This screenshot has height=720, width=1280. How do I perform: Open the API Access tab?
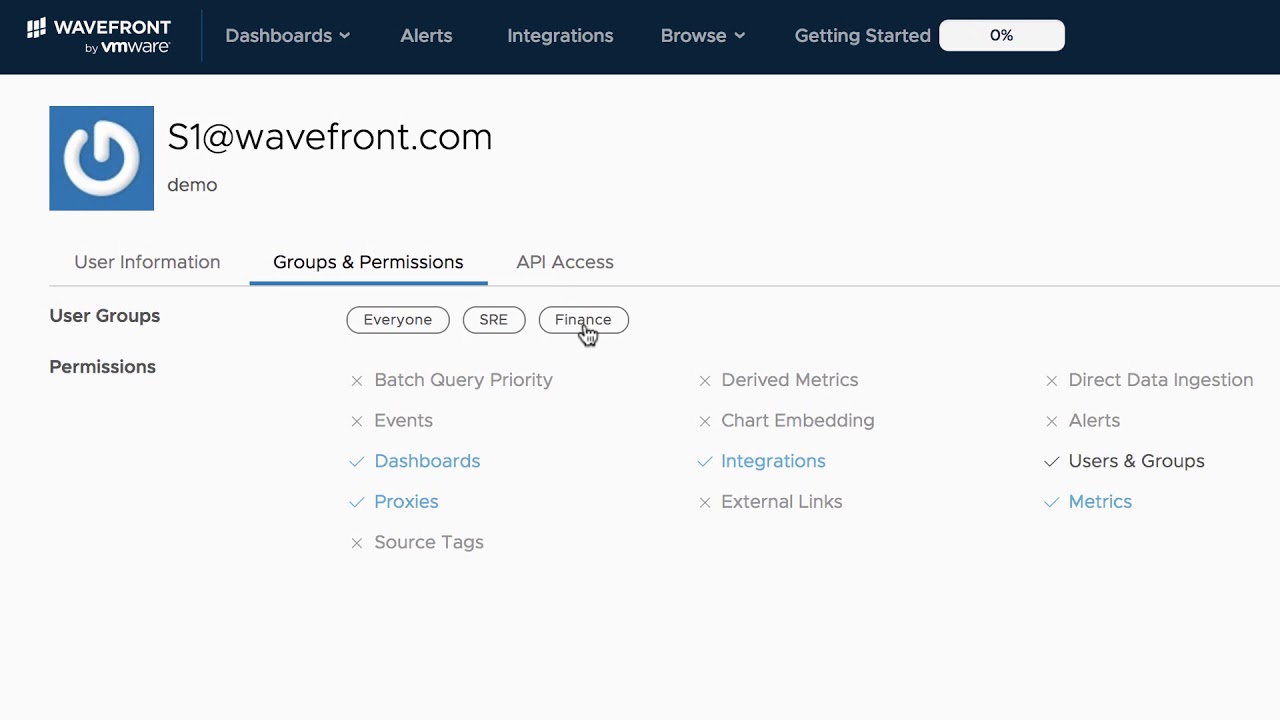565,262
